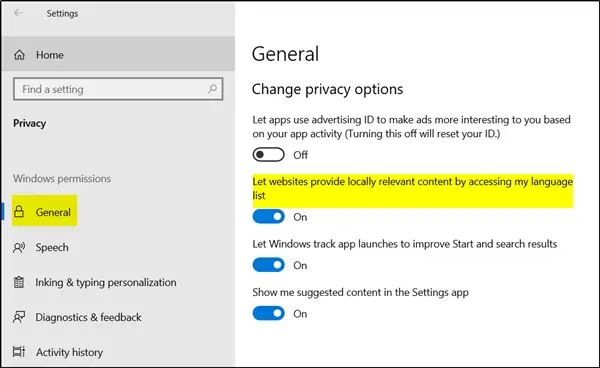Click the Home house icon
This screenshot has height=368, width=600.
[x=20, y=55]
